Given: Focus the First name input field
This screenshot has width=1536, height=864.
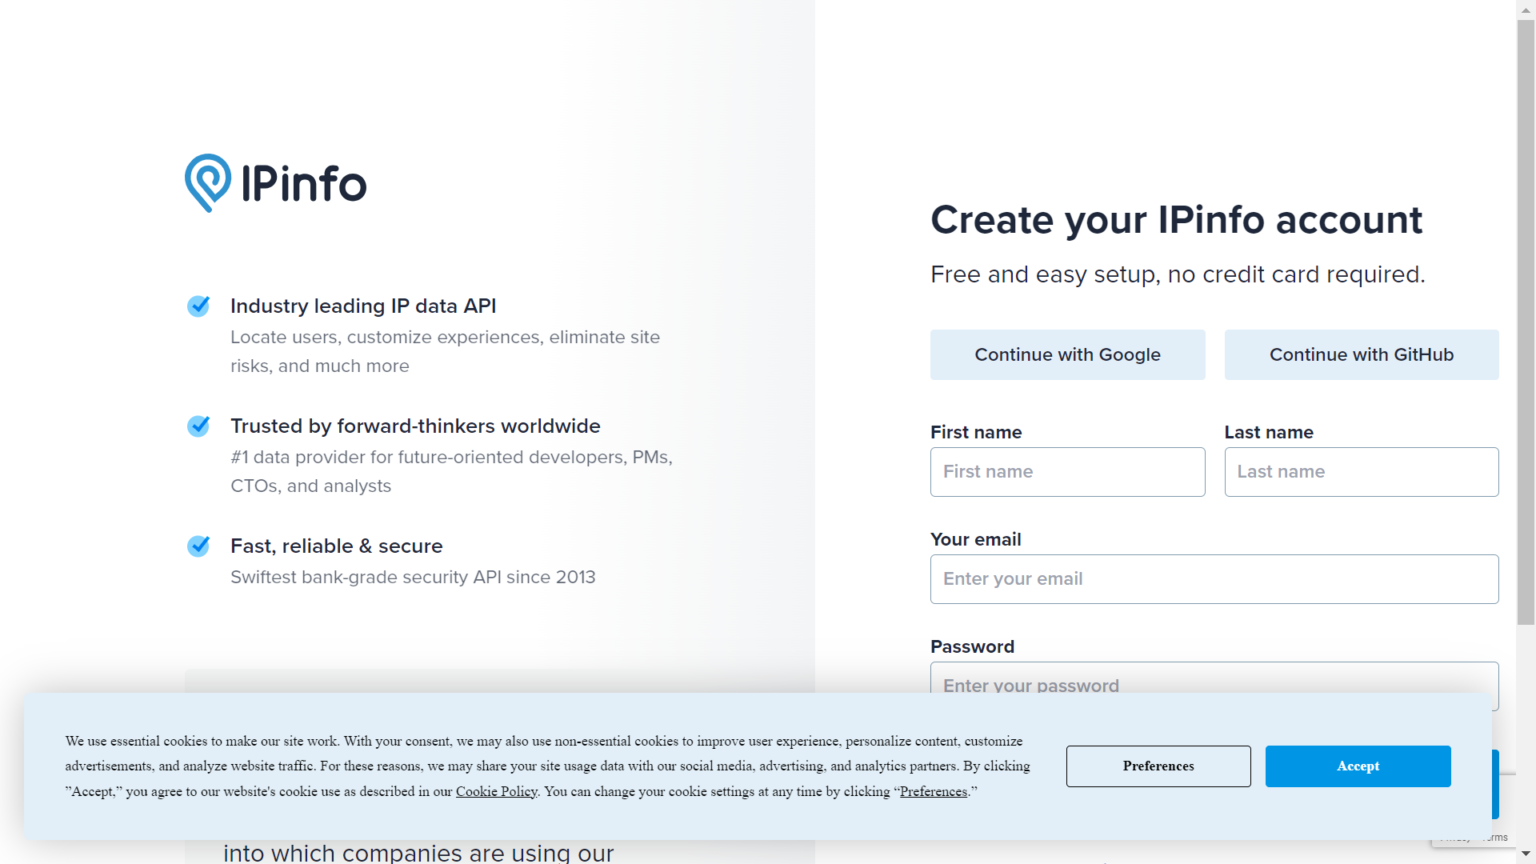Looking at the screenshot, I should pyautogui.click(x=1067, y=472).
